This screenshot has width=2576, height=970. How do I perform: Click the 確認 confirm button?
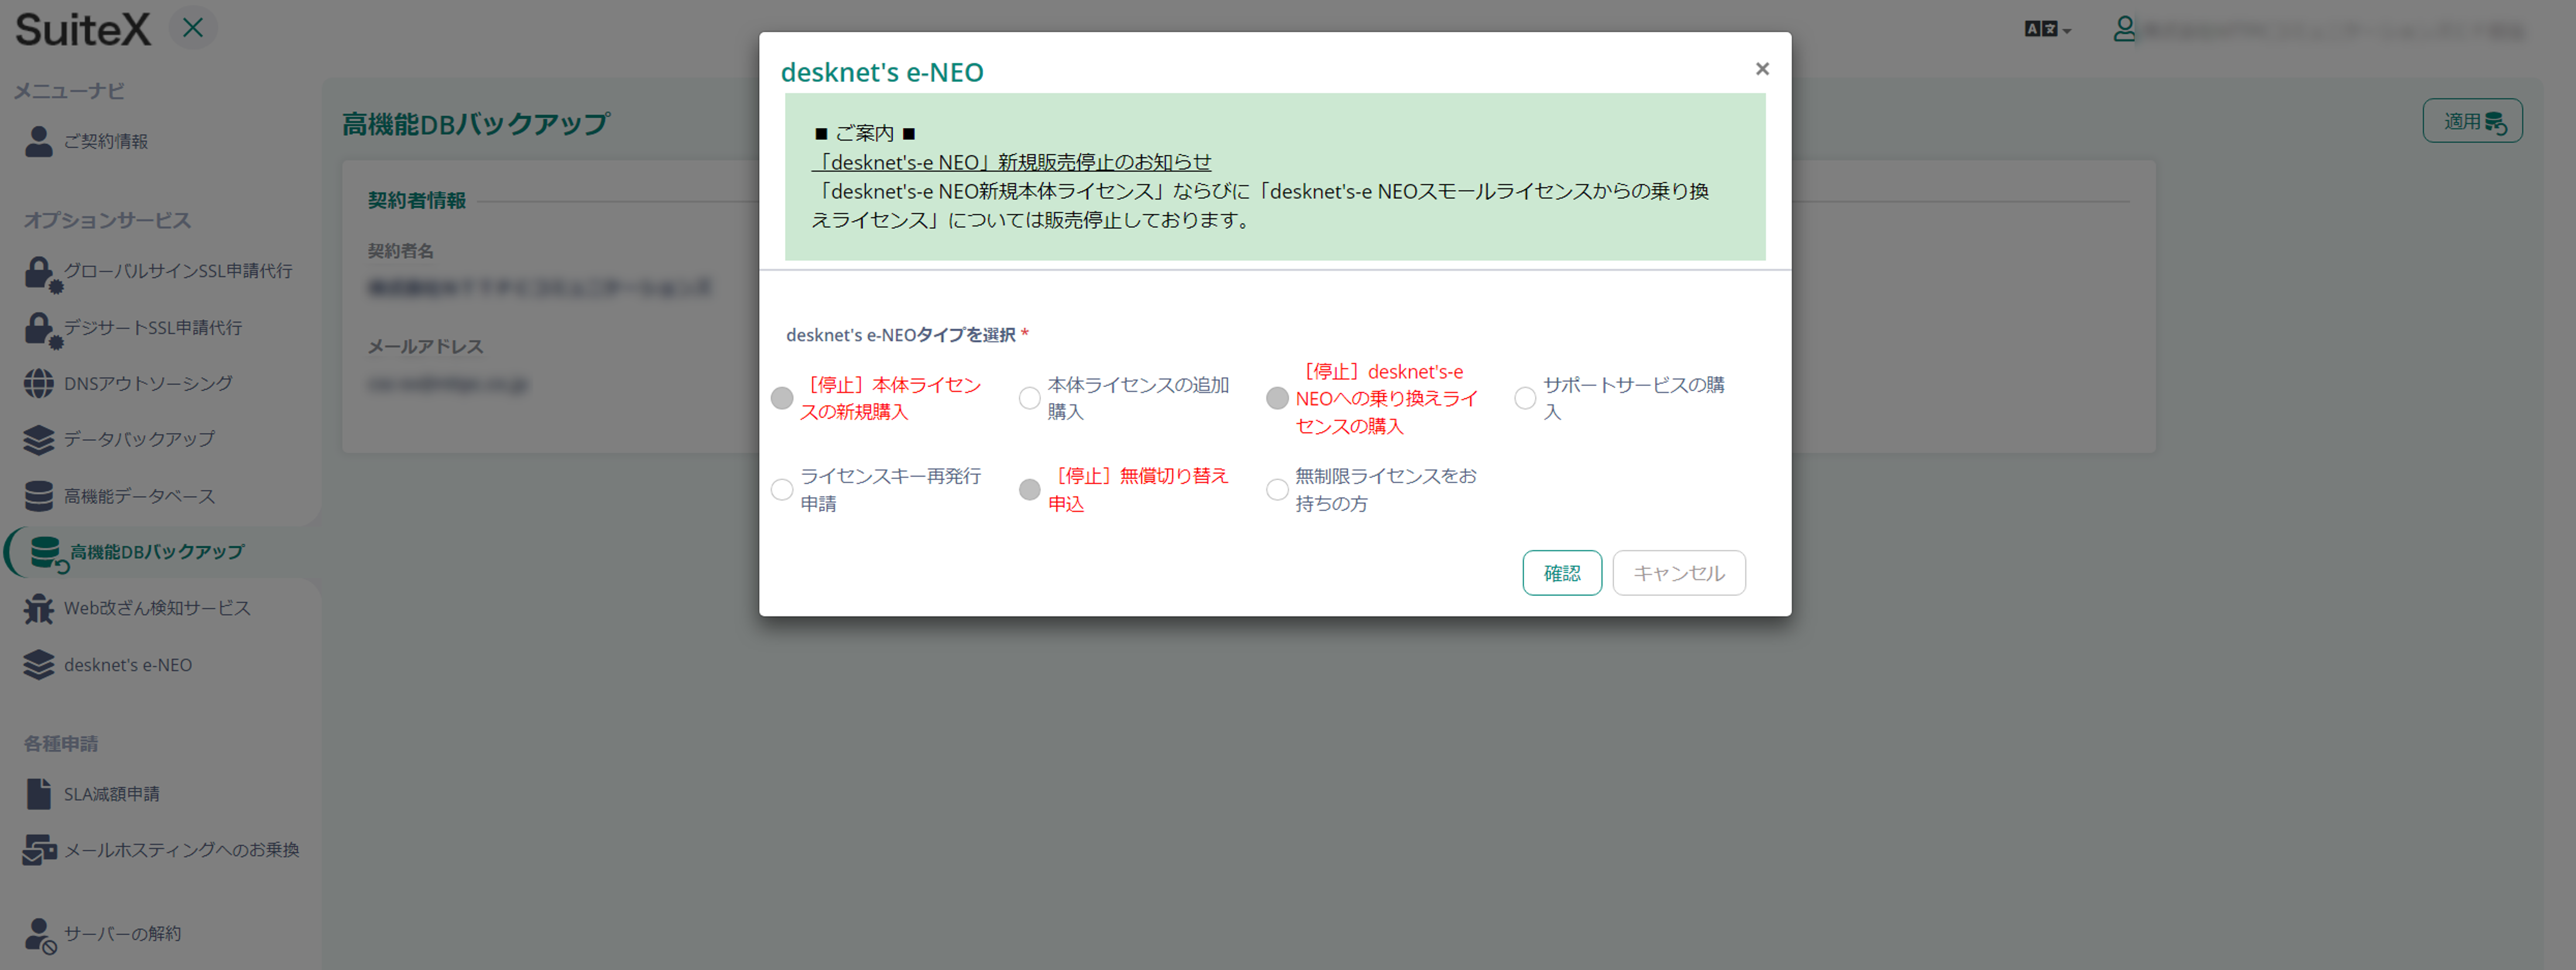pyautogui.click(x=1562, y=573)
